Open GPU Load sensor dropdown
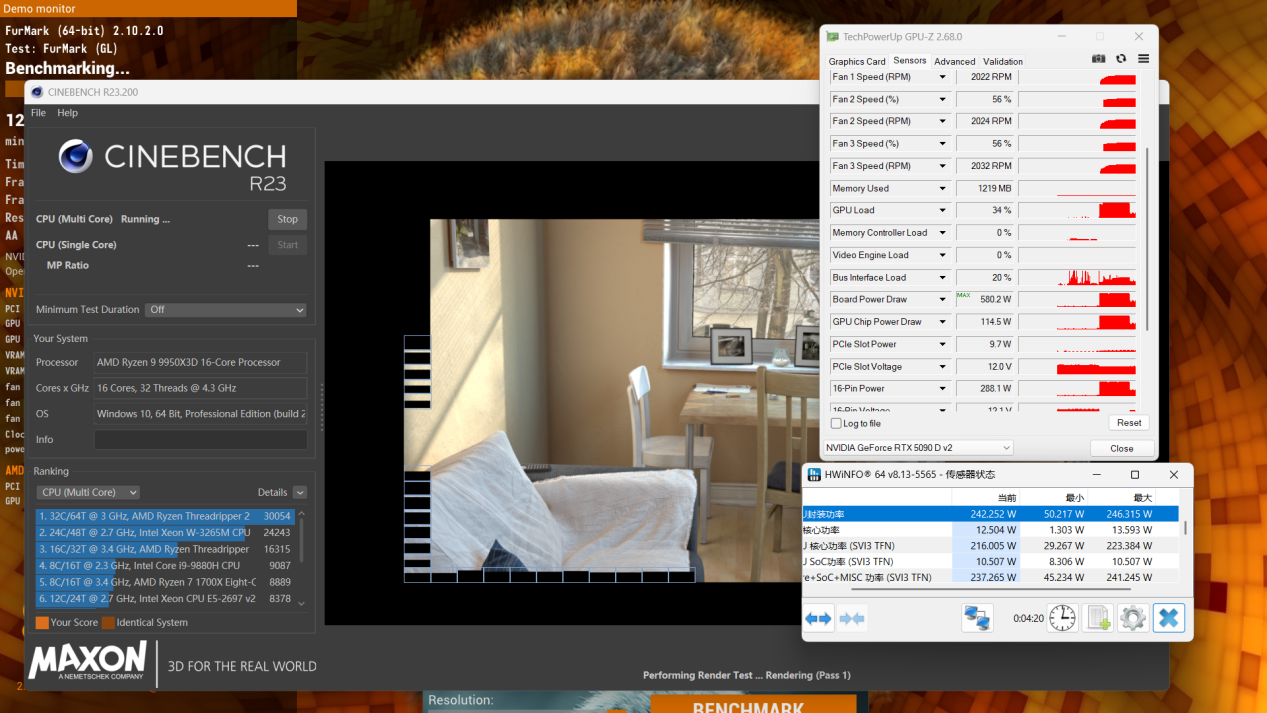The image size is (1267, 713). 942,210
